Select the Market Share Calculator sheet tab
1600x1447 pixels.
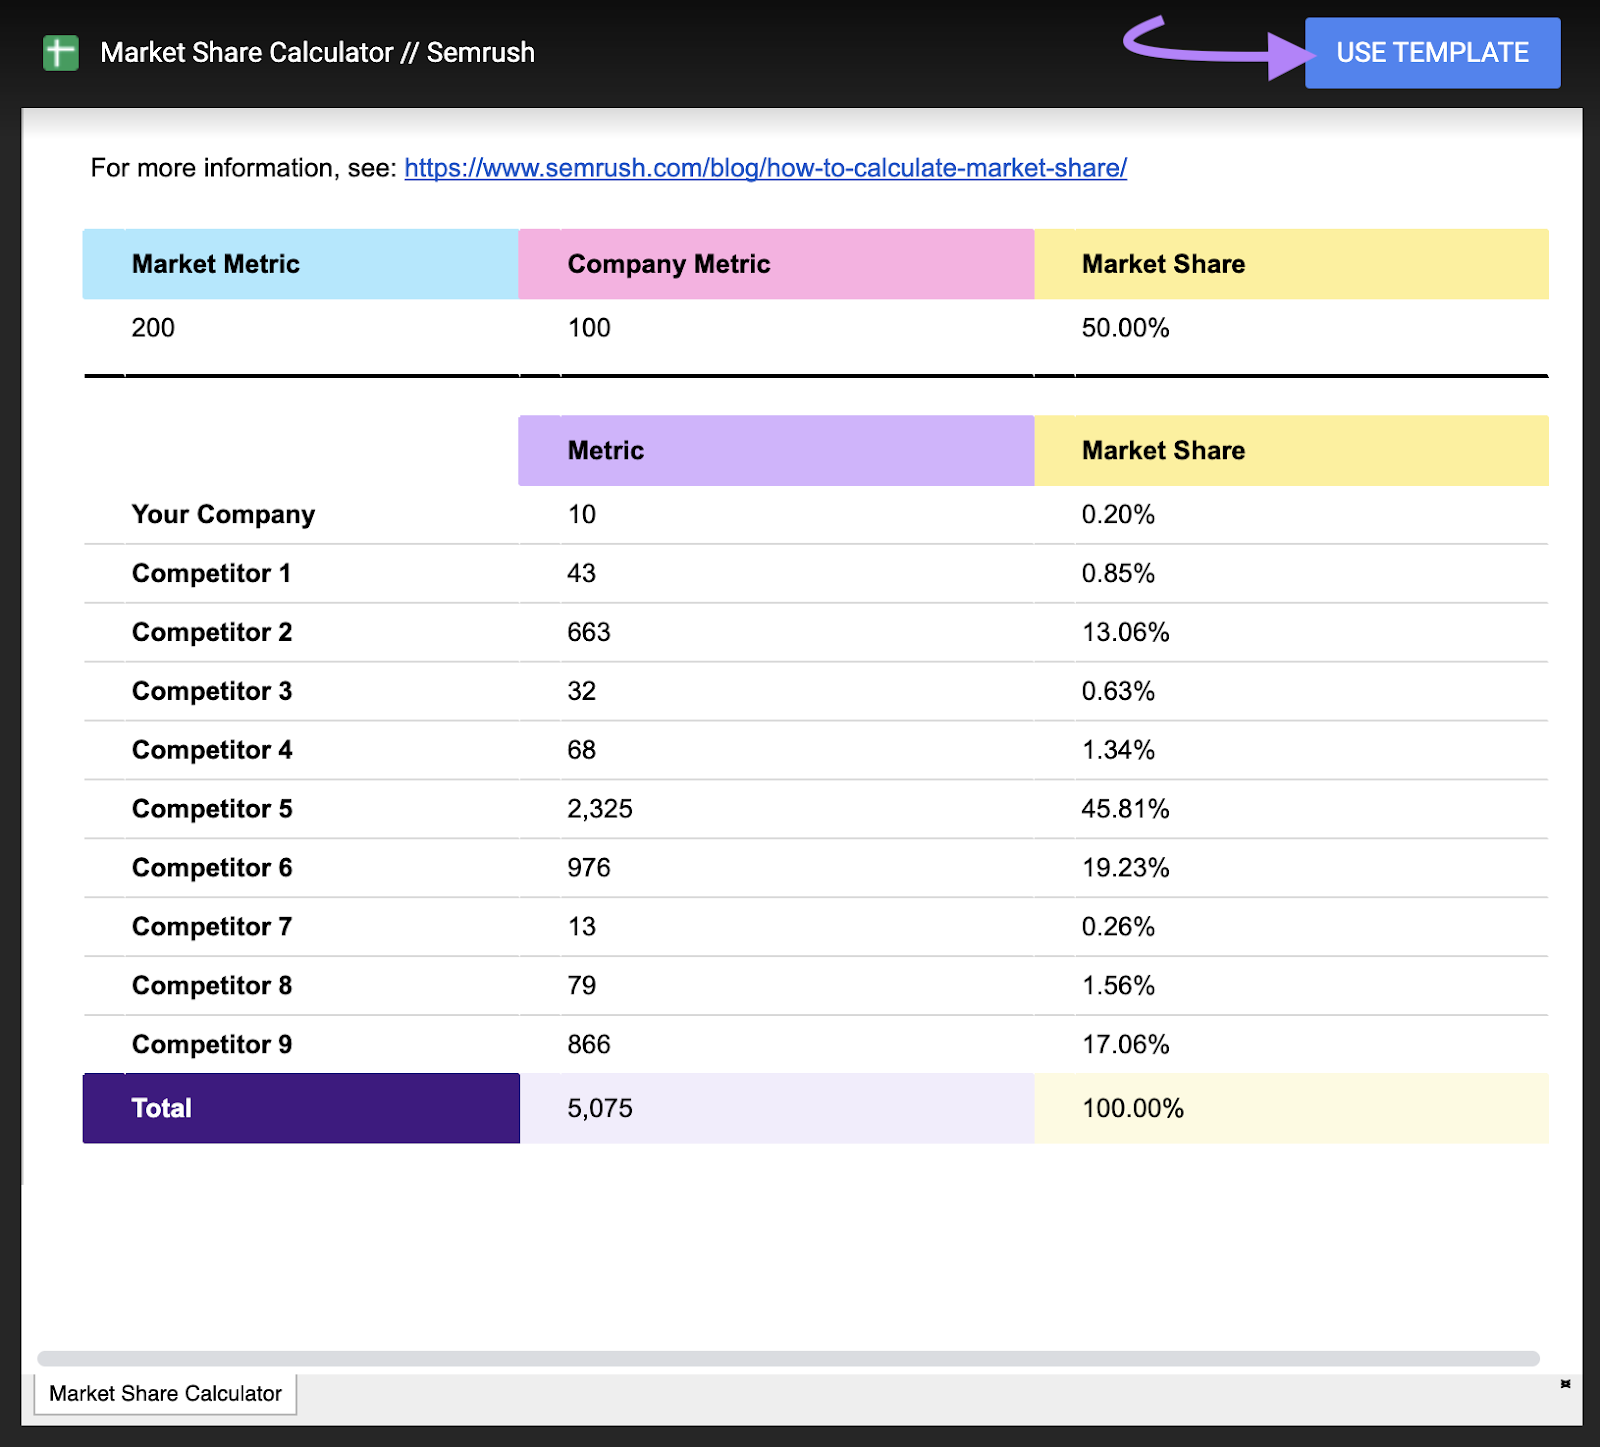[x=166, y=1393]
